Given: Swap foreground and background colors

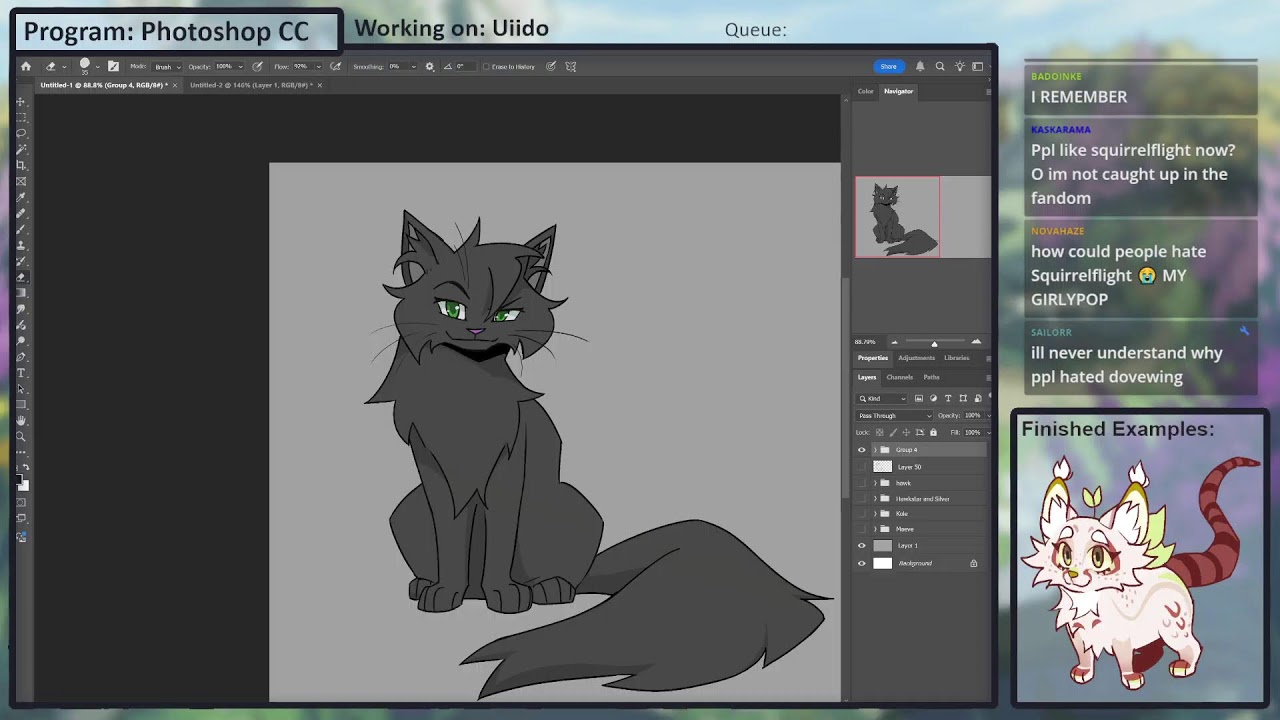Looking at the screenshot, I should click(x=26, y=467).
